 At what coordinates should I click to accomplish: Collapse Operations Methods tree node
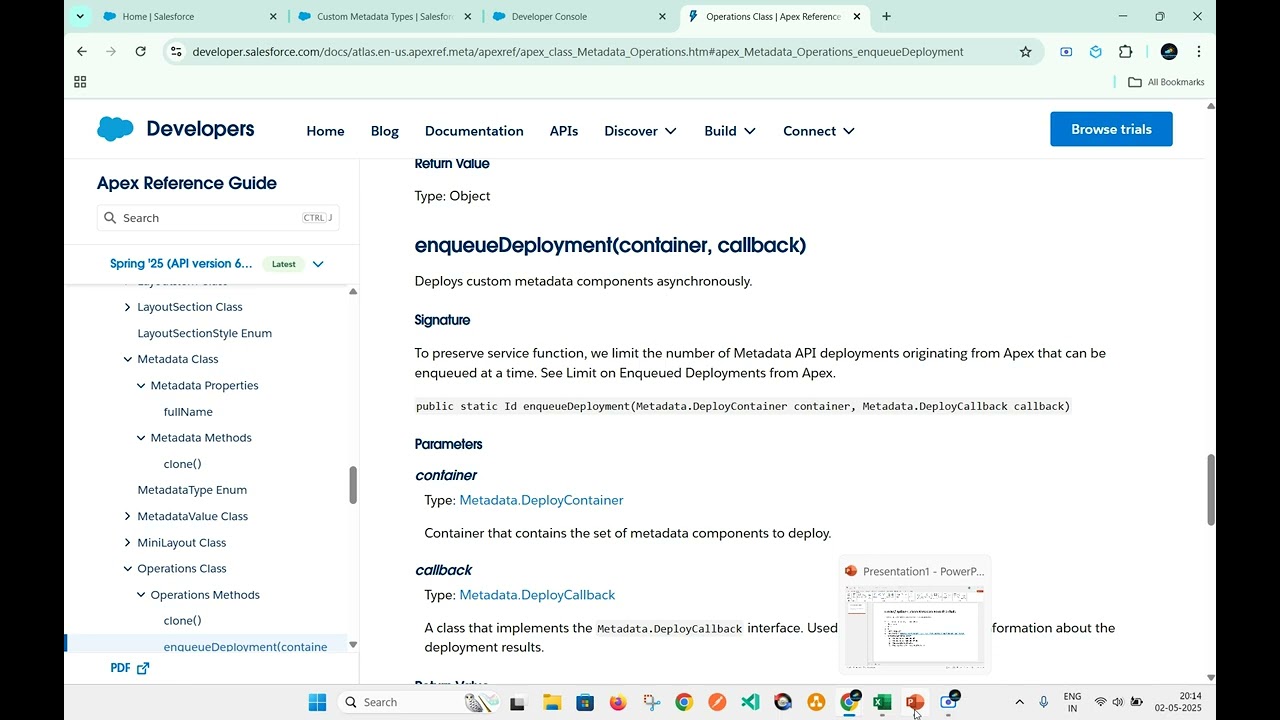141,595
